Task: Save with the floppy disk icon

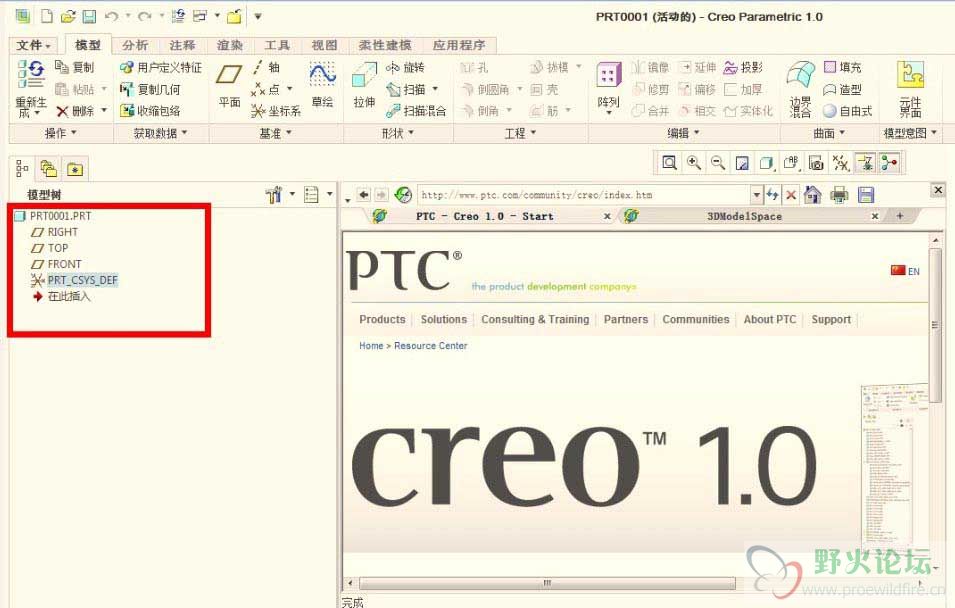Action: 89,16
